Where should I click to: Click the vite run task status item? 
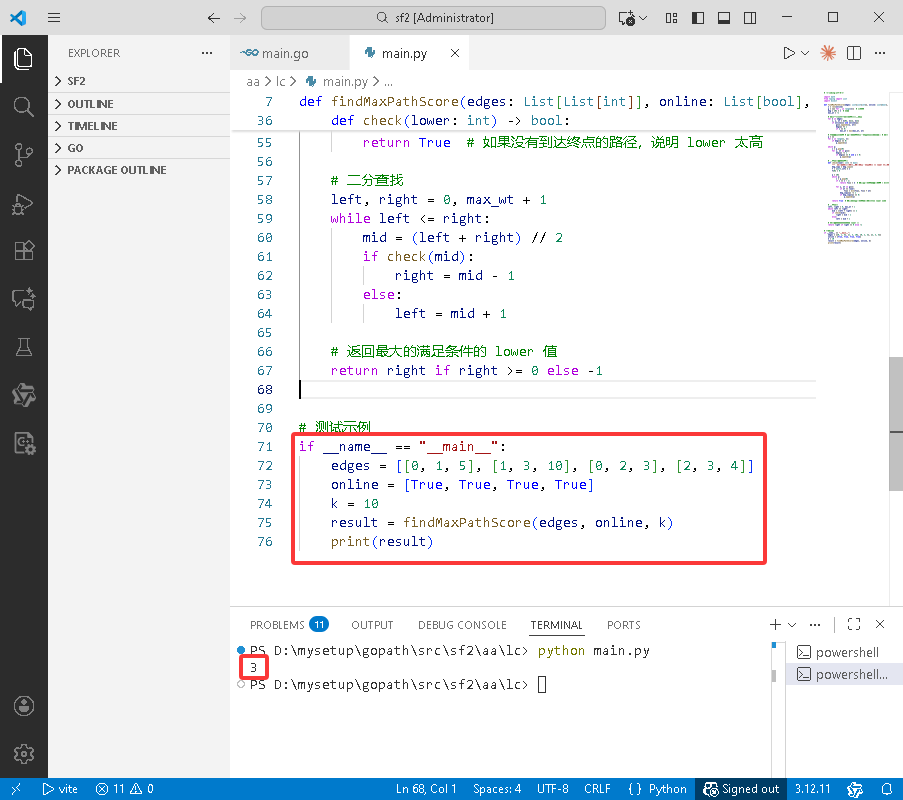[x=60, y=788]
